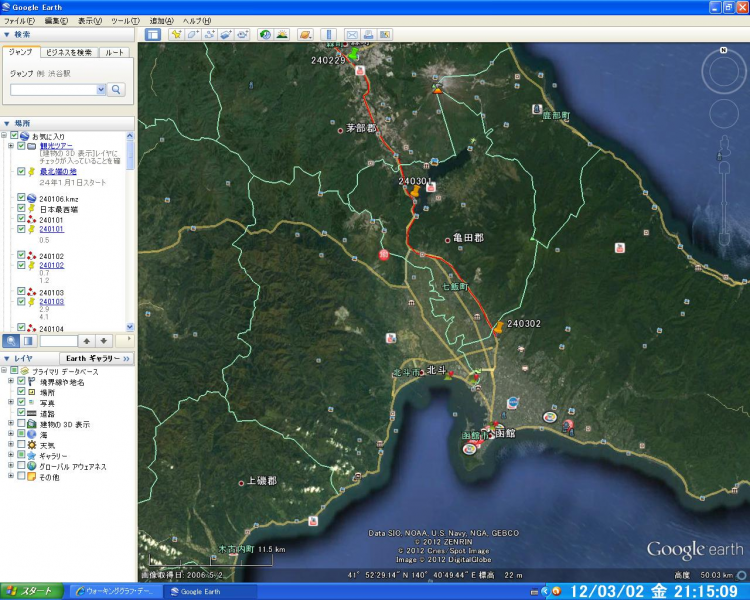Collapse the レイヤ panel triangle
Viewport: 750px width, 600px height.
pyautogui.click(x=7, y=358)
